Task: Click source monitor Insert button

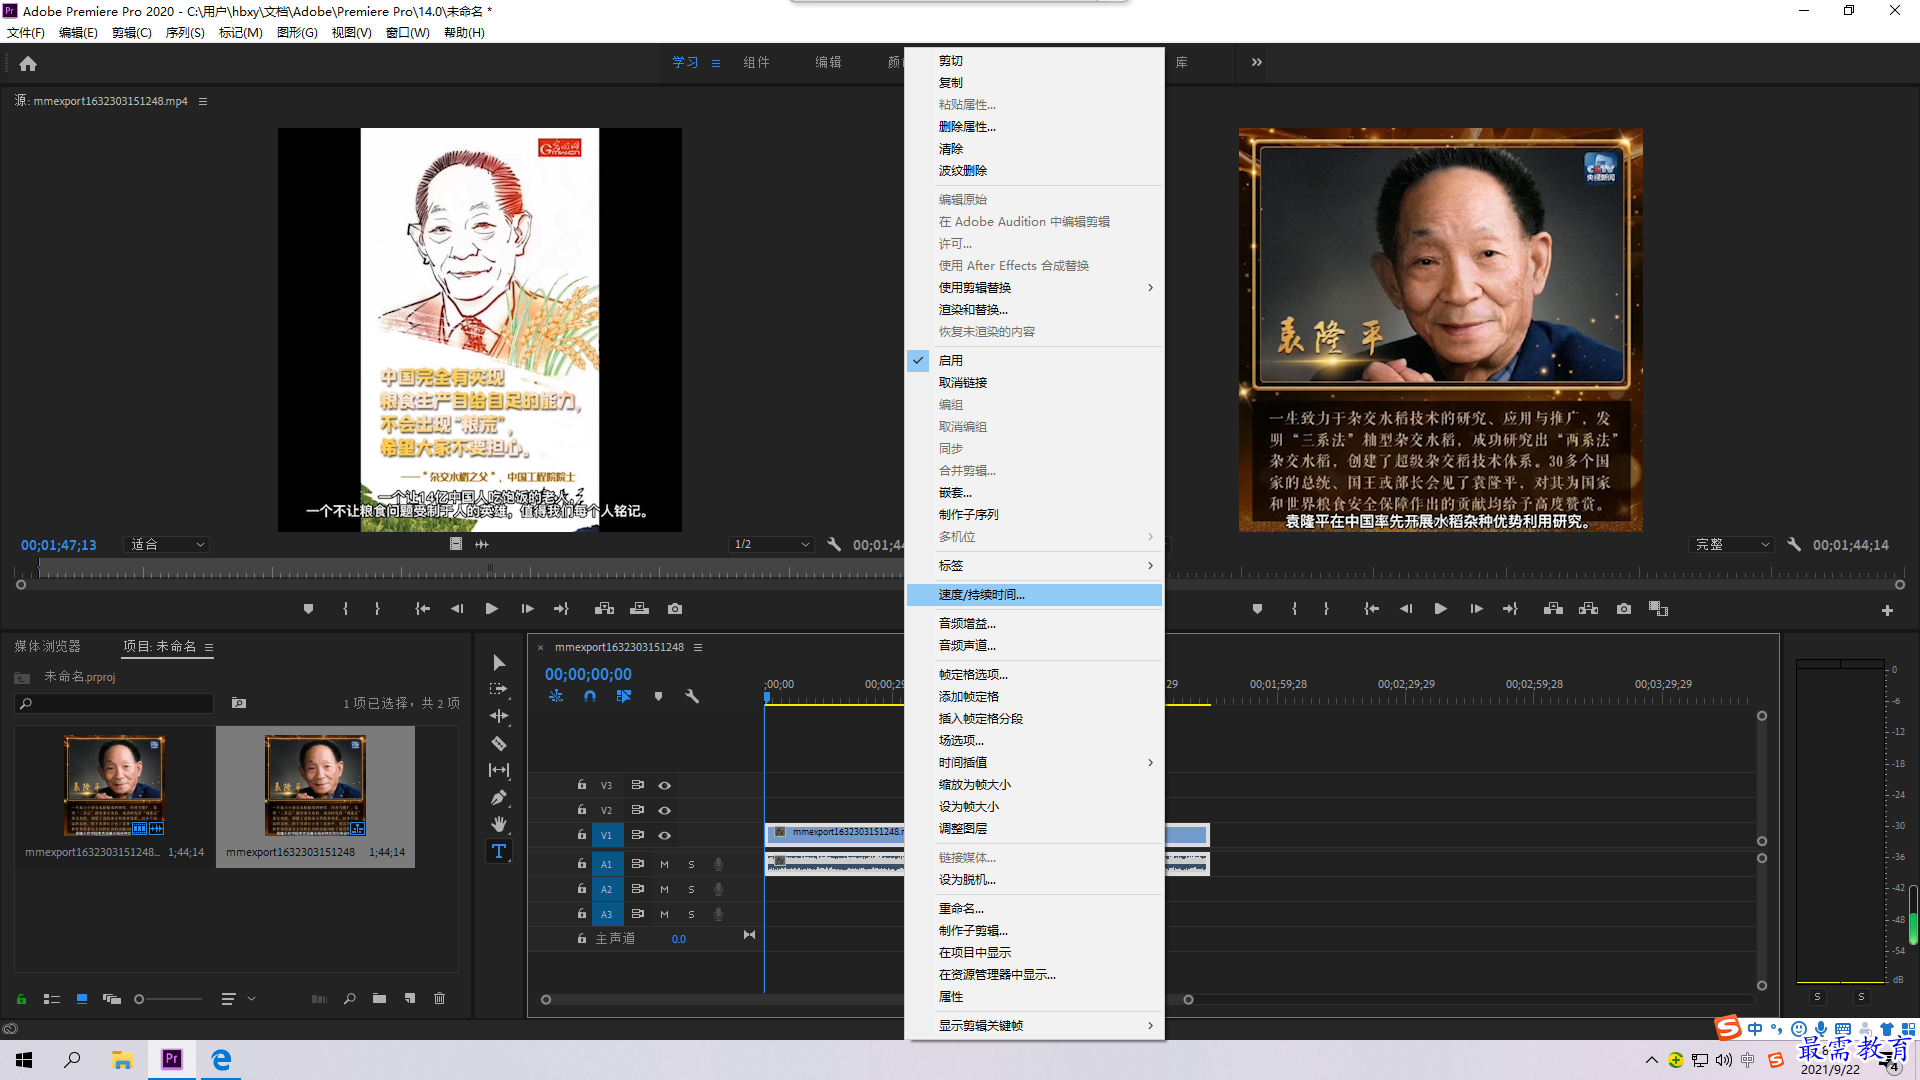Action: (604, 608)
